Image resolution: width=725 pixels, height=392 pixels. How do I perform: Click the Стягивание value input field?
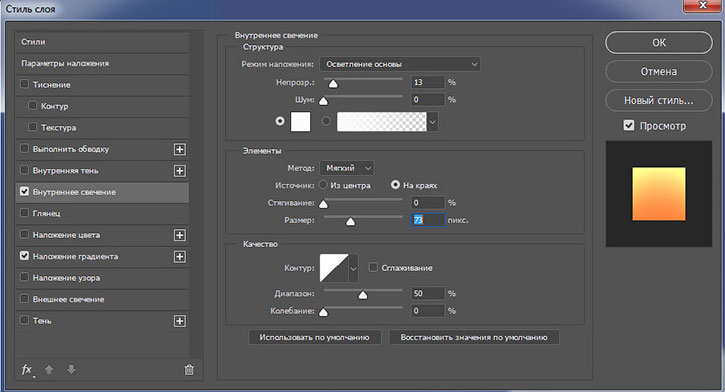click(428, 202)
